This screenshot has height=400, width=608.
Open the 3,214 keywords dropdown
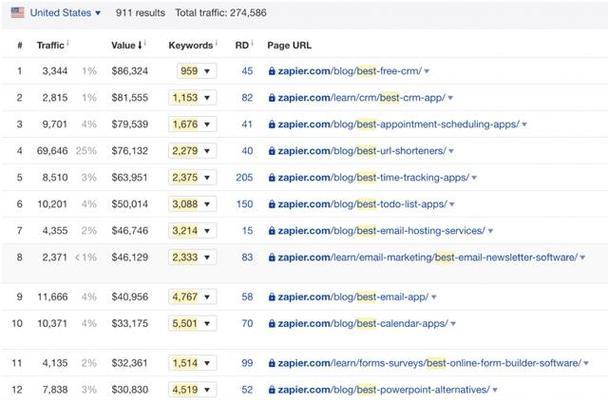[x=192, y=231]
